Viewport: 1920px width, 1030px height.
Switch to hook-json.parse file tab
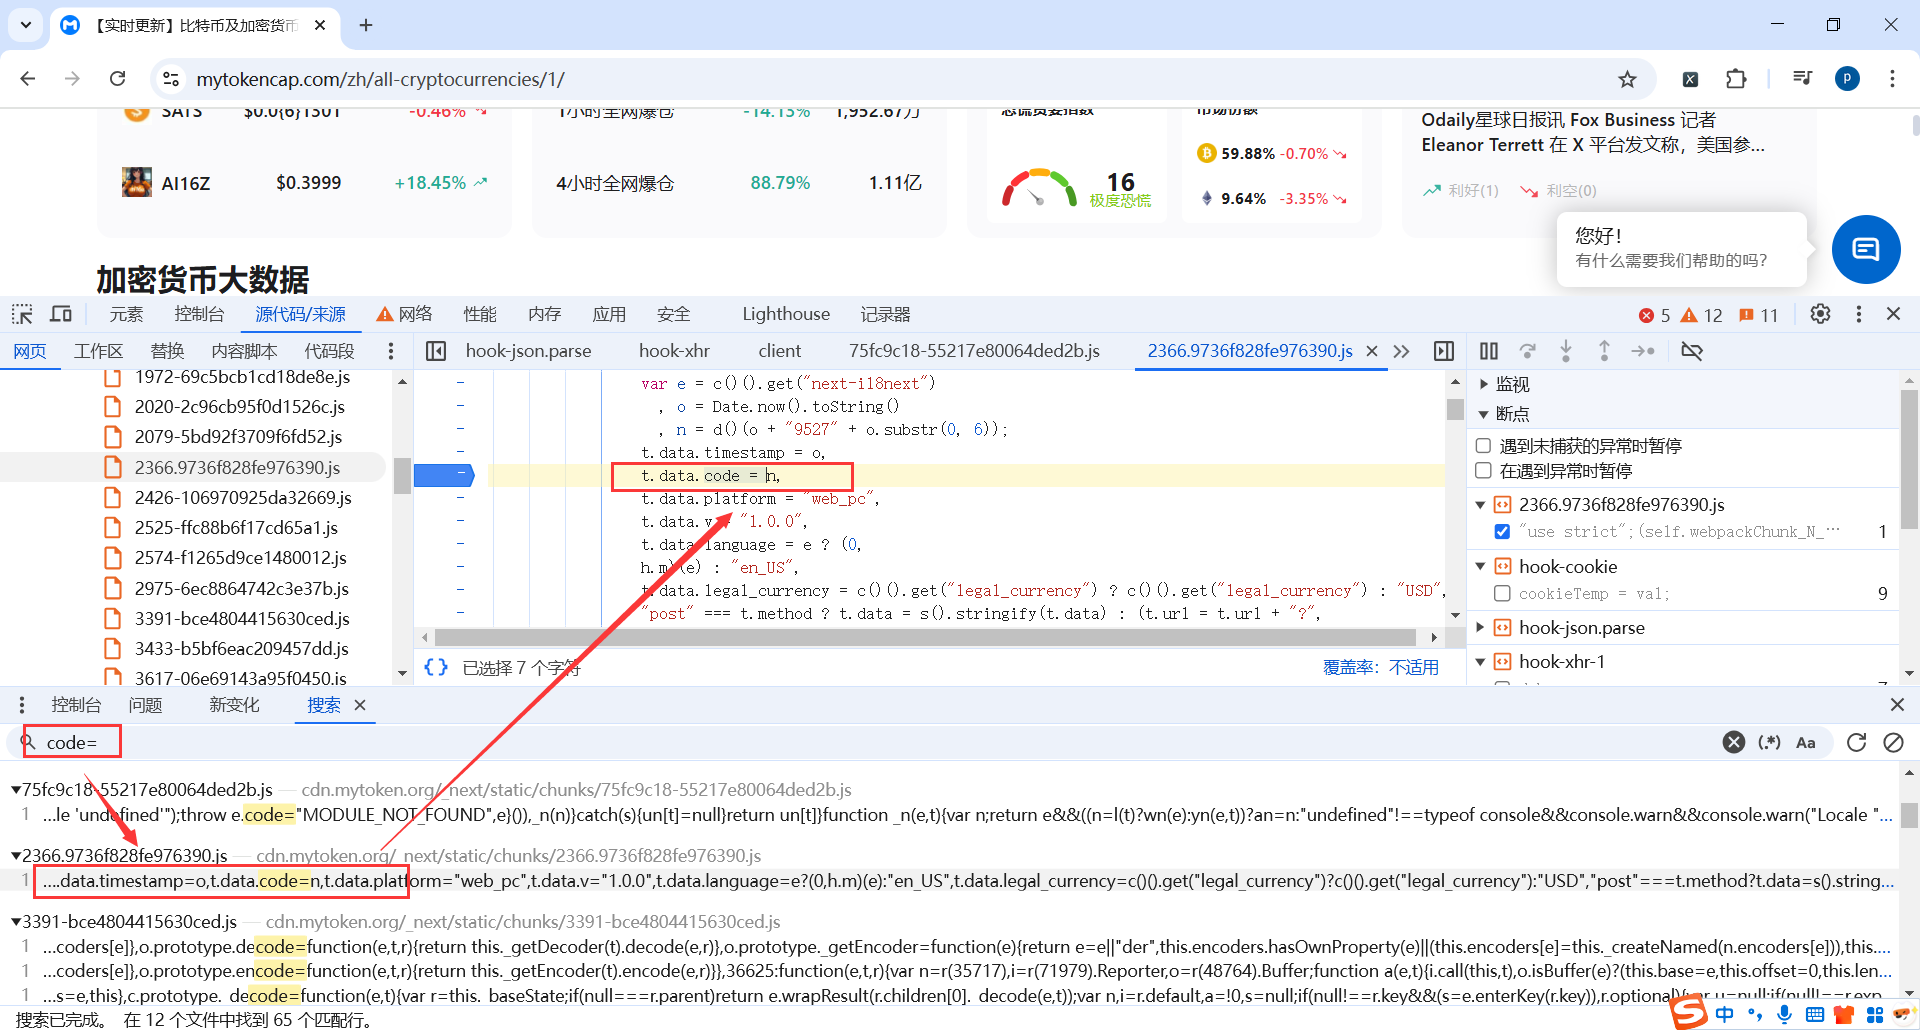point(528,351)
